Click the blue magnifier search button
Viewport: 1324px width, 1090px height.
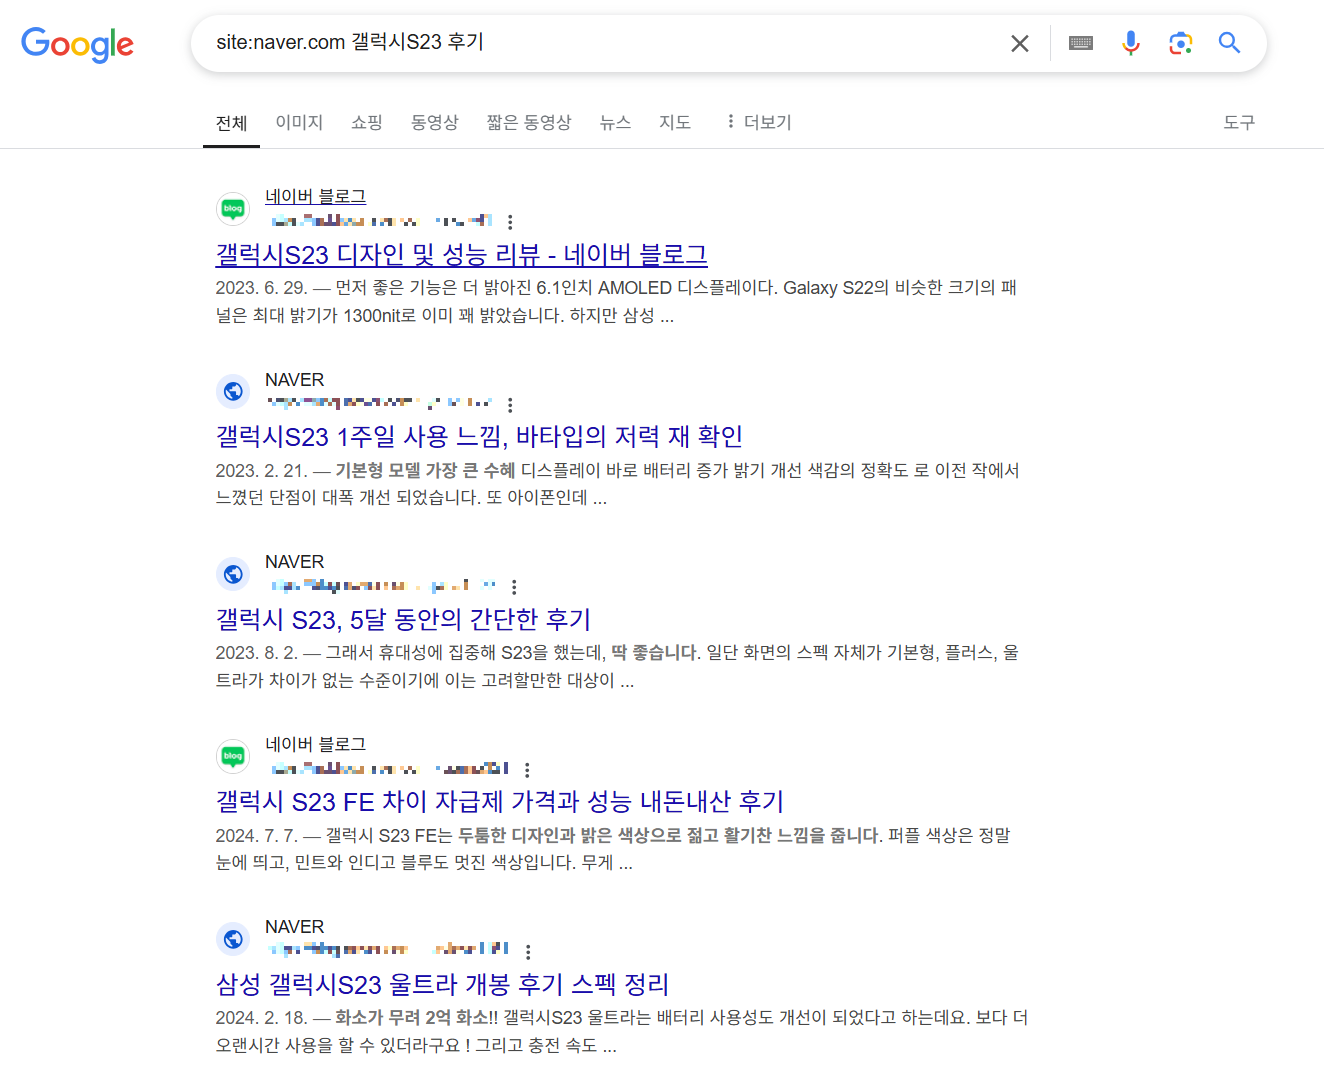pos(1230,43)
